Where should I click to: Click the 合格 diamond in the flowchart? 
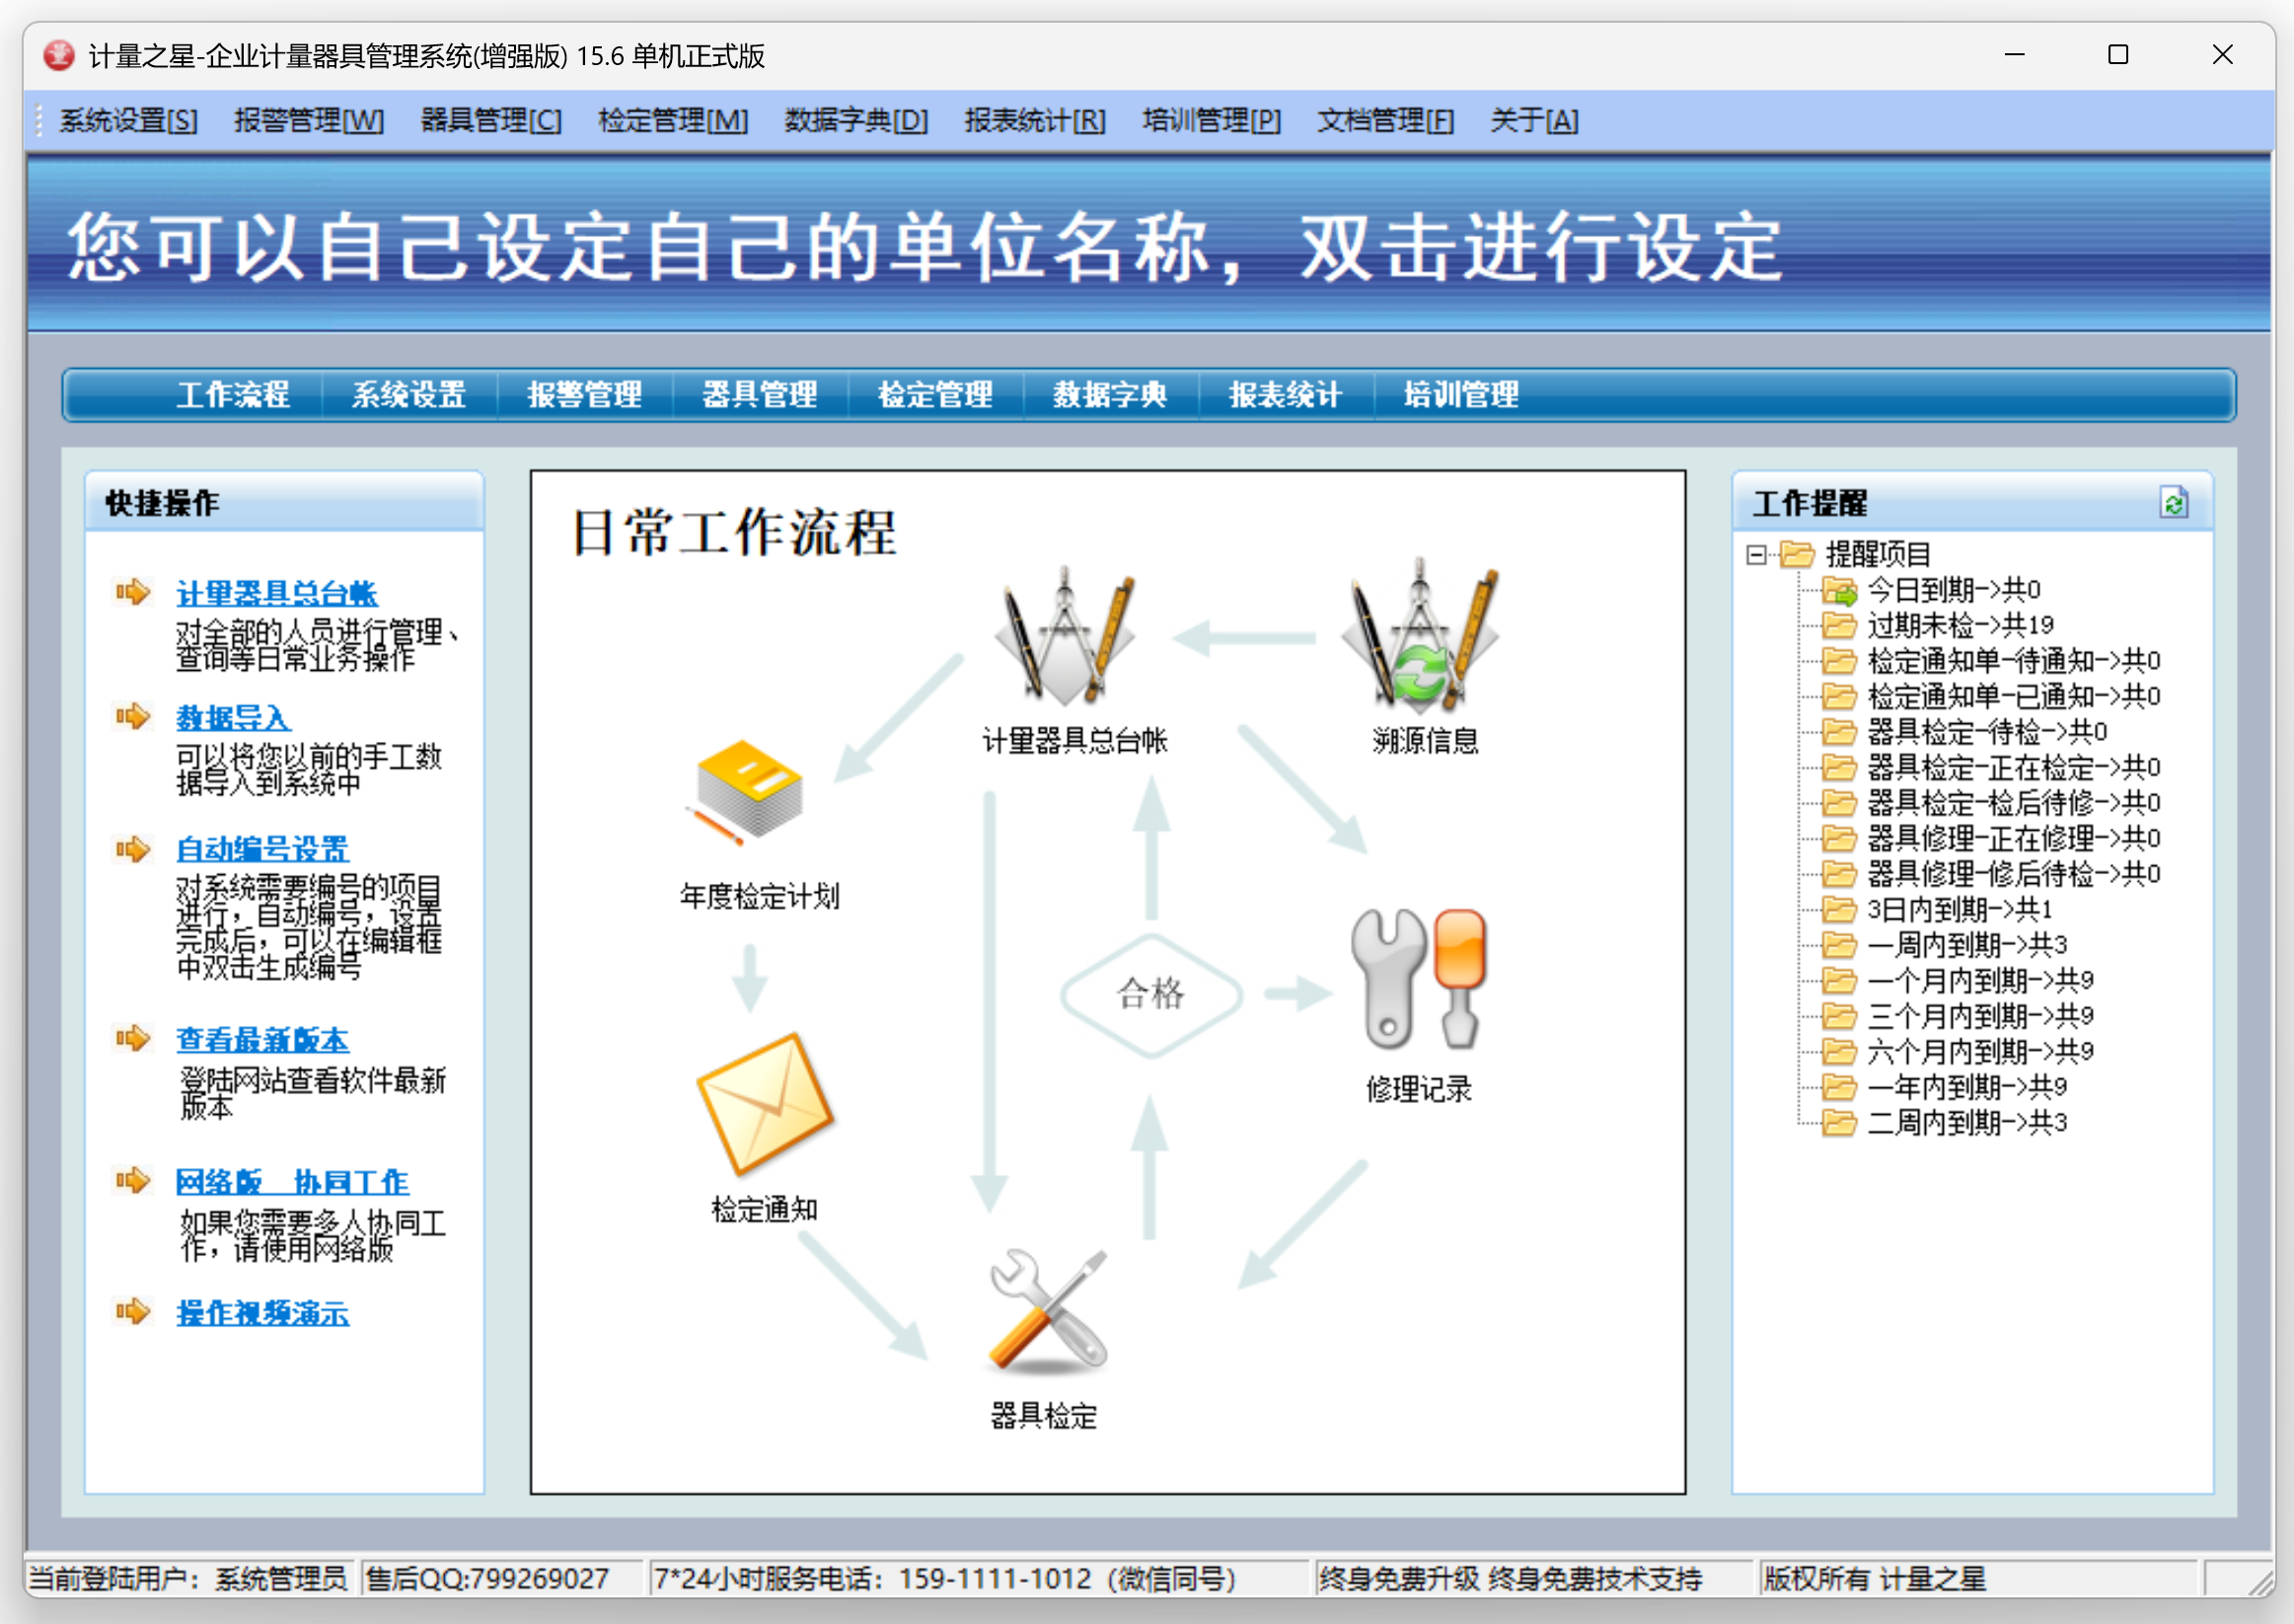pyautogui.click(x=1151, y=994)
